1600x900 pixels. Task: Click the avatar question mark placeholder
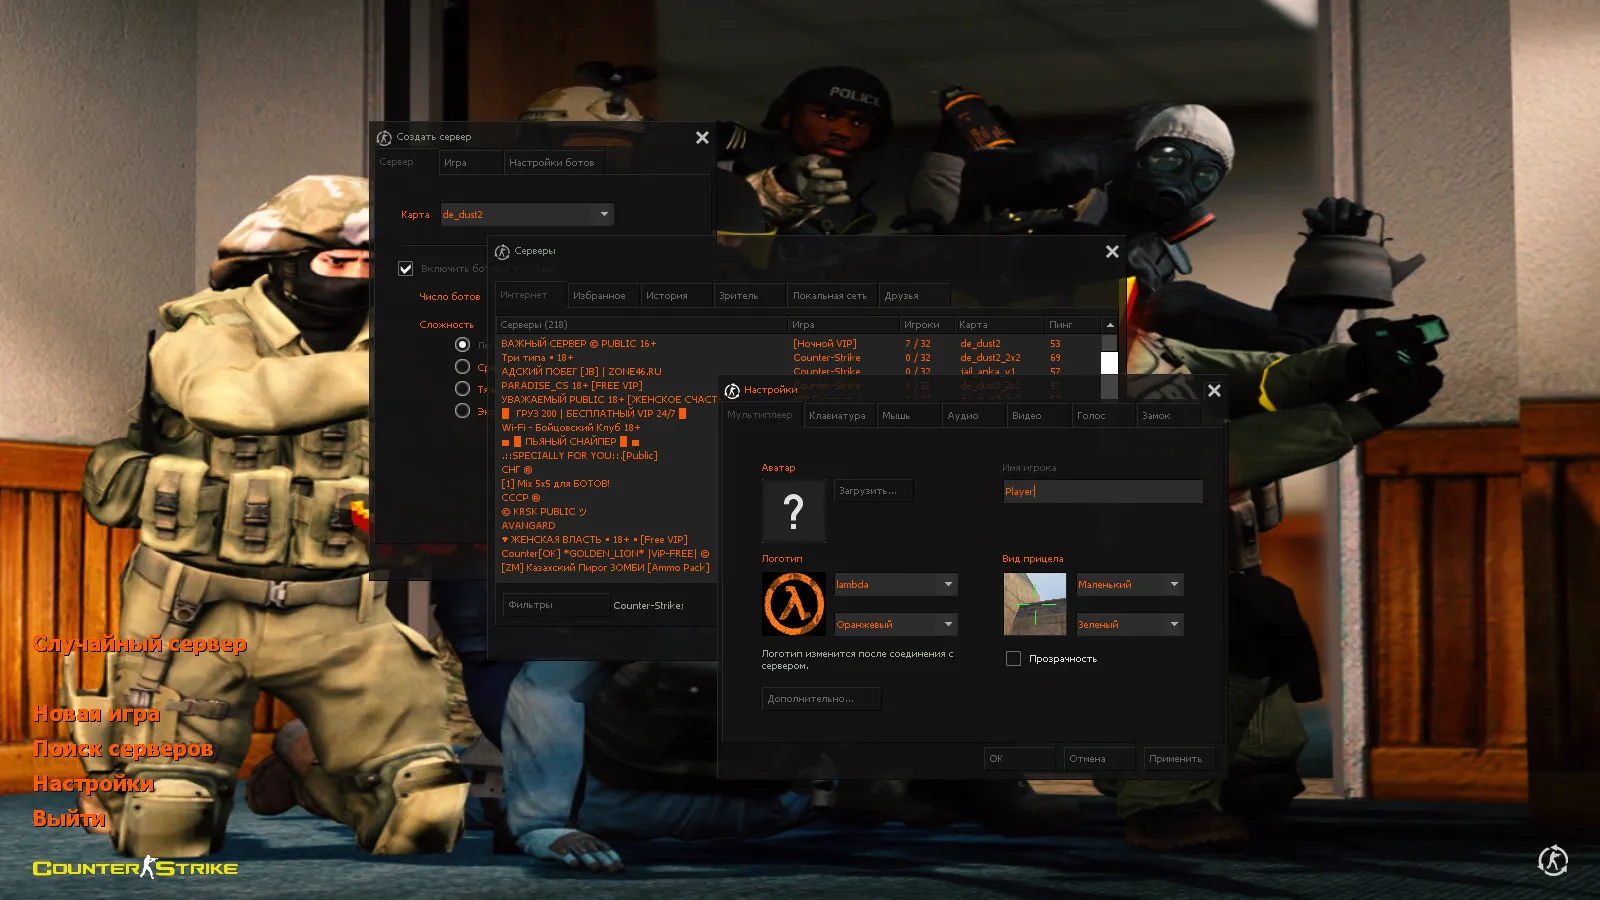pyautogui.click(x=793, y=511)
